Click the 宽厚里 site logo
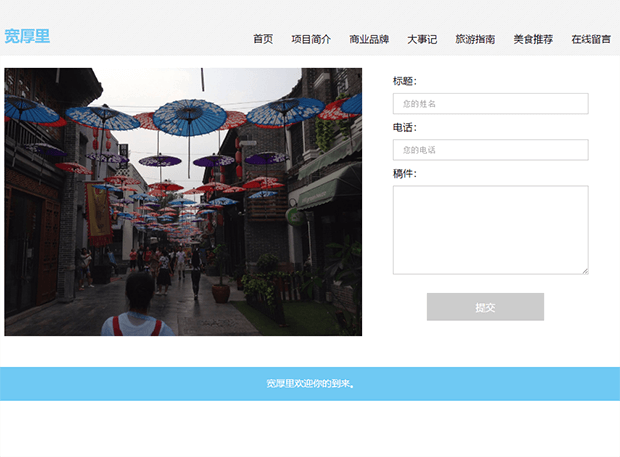620x457 pixels. pos(27,37)
